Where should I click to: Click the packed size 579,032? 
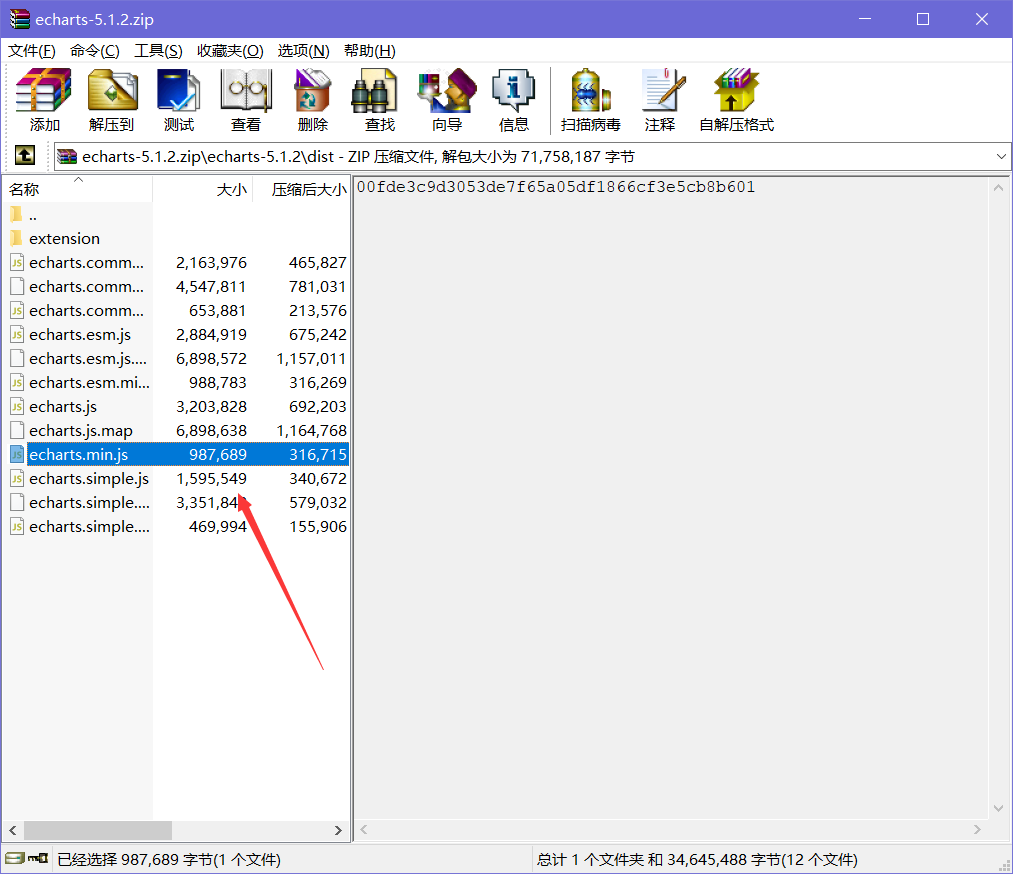coord(318,503)
